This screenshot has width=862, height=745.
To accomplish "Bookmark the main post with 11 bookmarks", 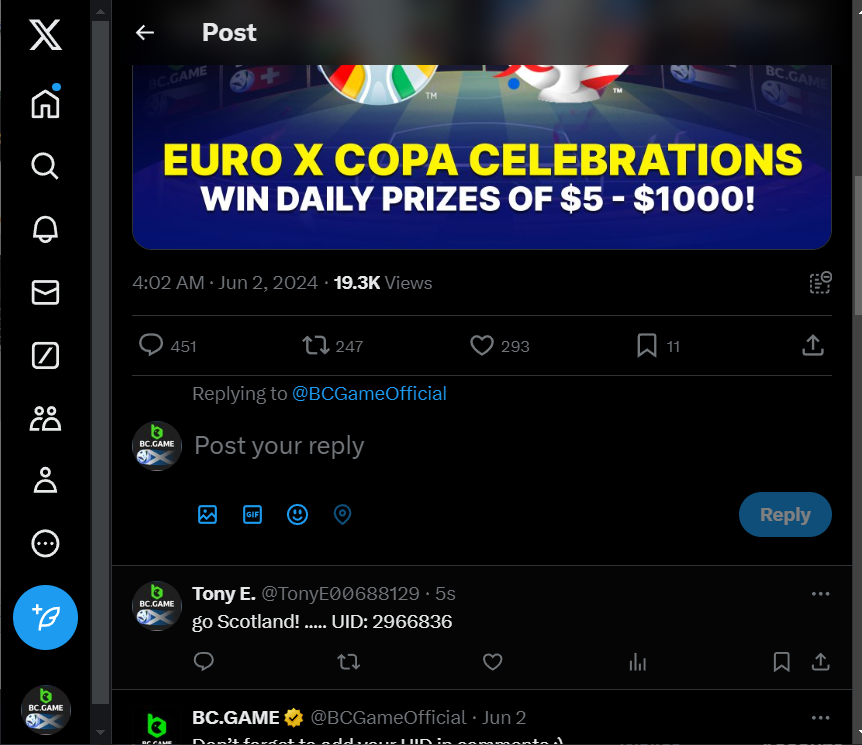I will pos(646,346).
